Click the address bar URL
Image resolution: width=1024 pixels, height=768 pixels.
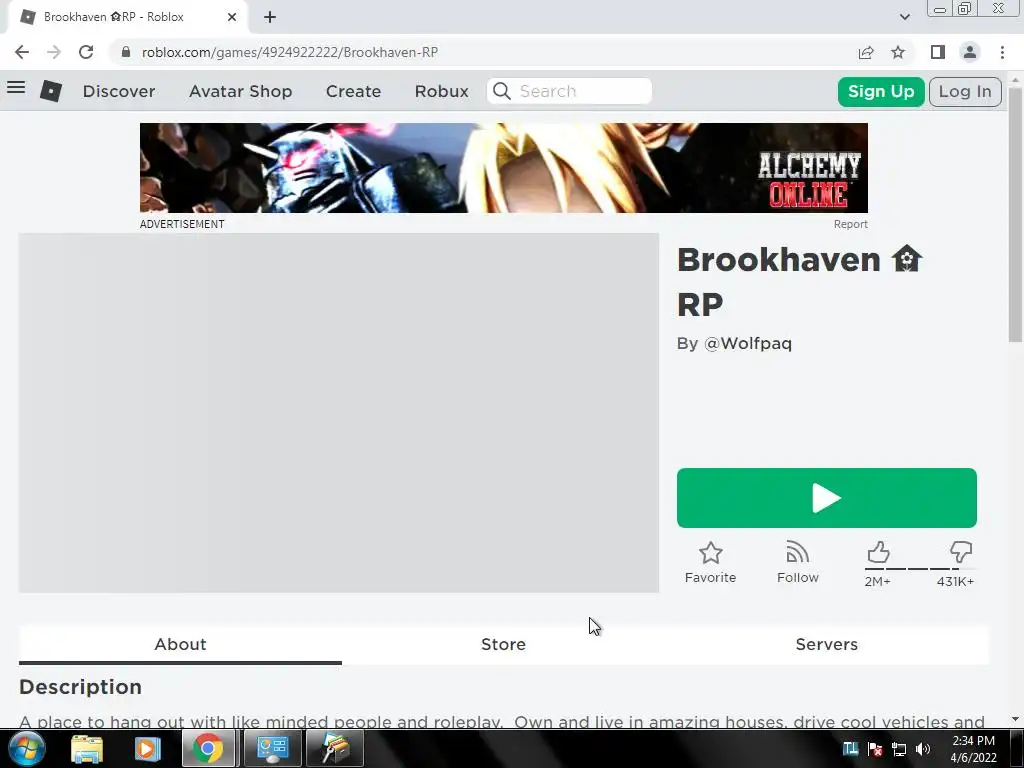(x=290, y=52)
